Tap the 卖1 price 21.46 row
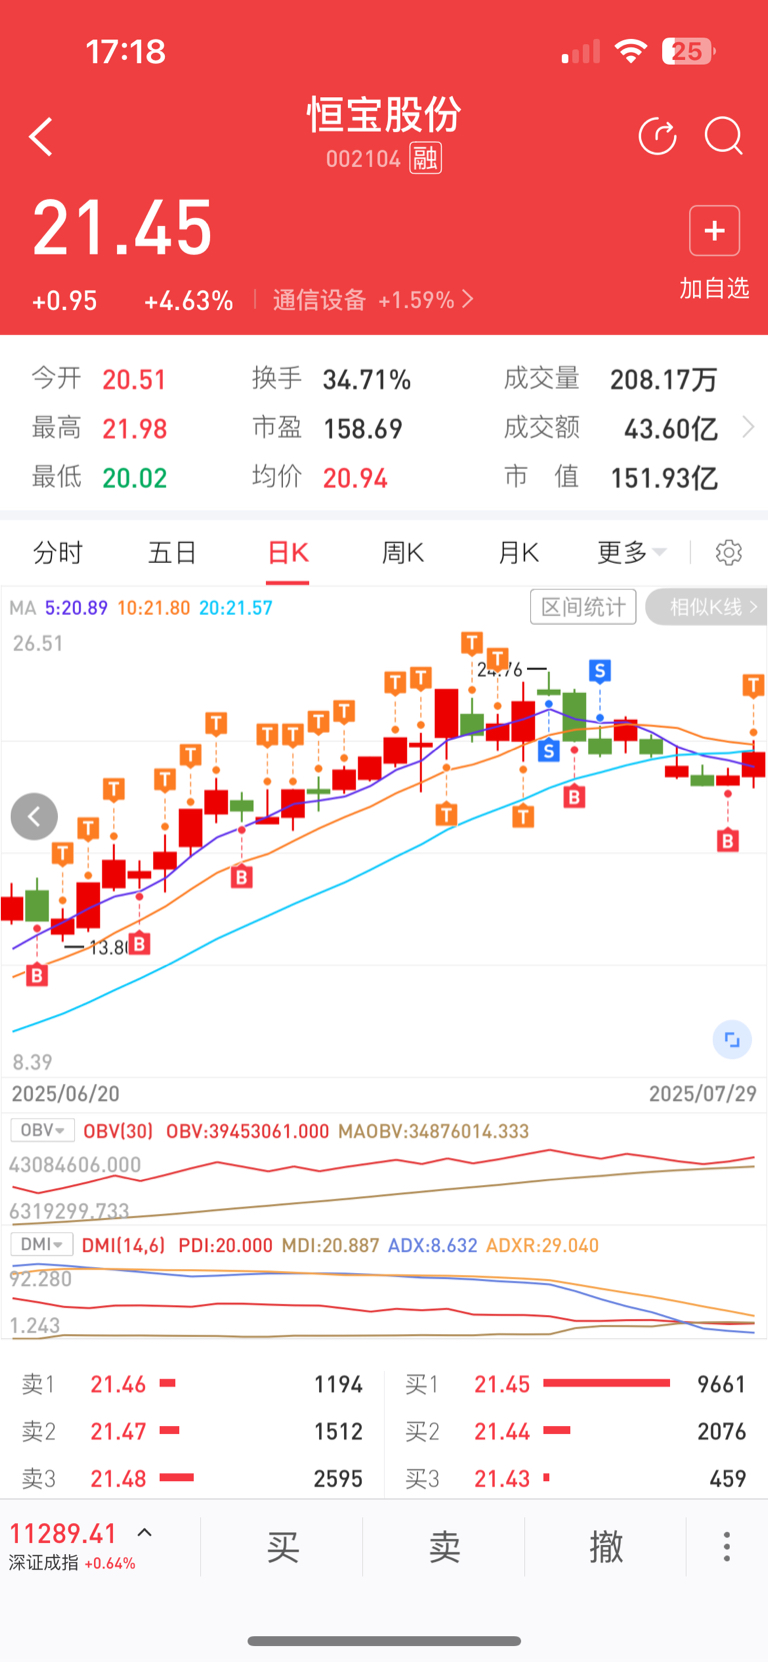The width and height of the screenshot is (768, 1663). [192, 1384]
